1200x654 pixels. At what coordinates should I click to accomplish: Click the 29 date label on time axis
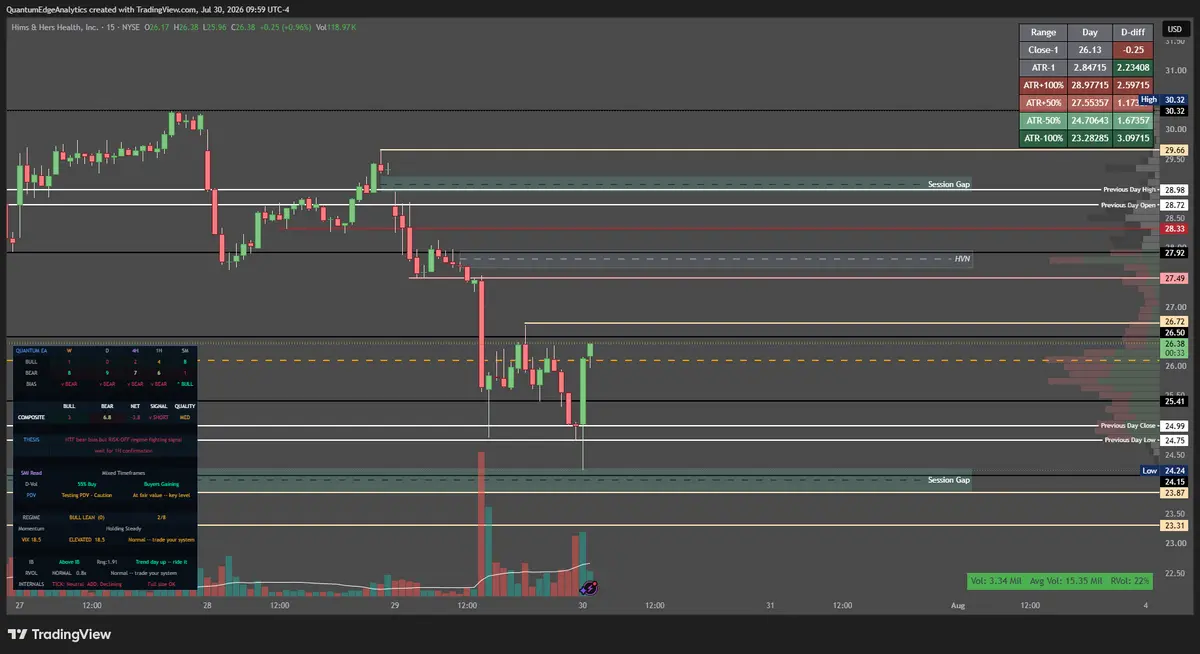(395, 606)
